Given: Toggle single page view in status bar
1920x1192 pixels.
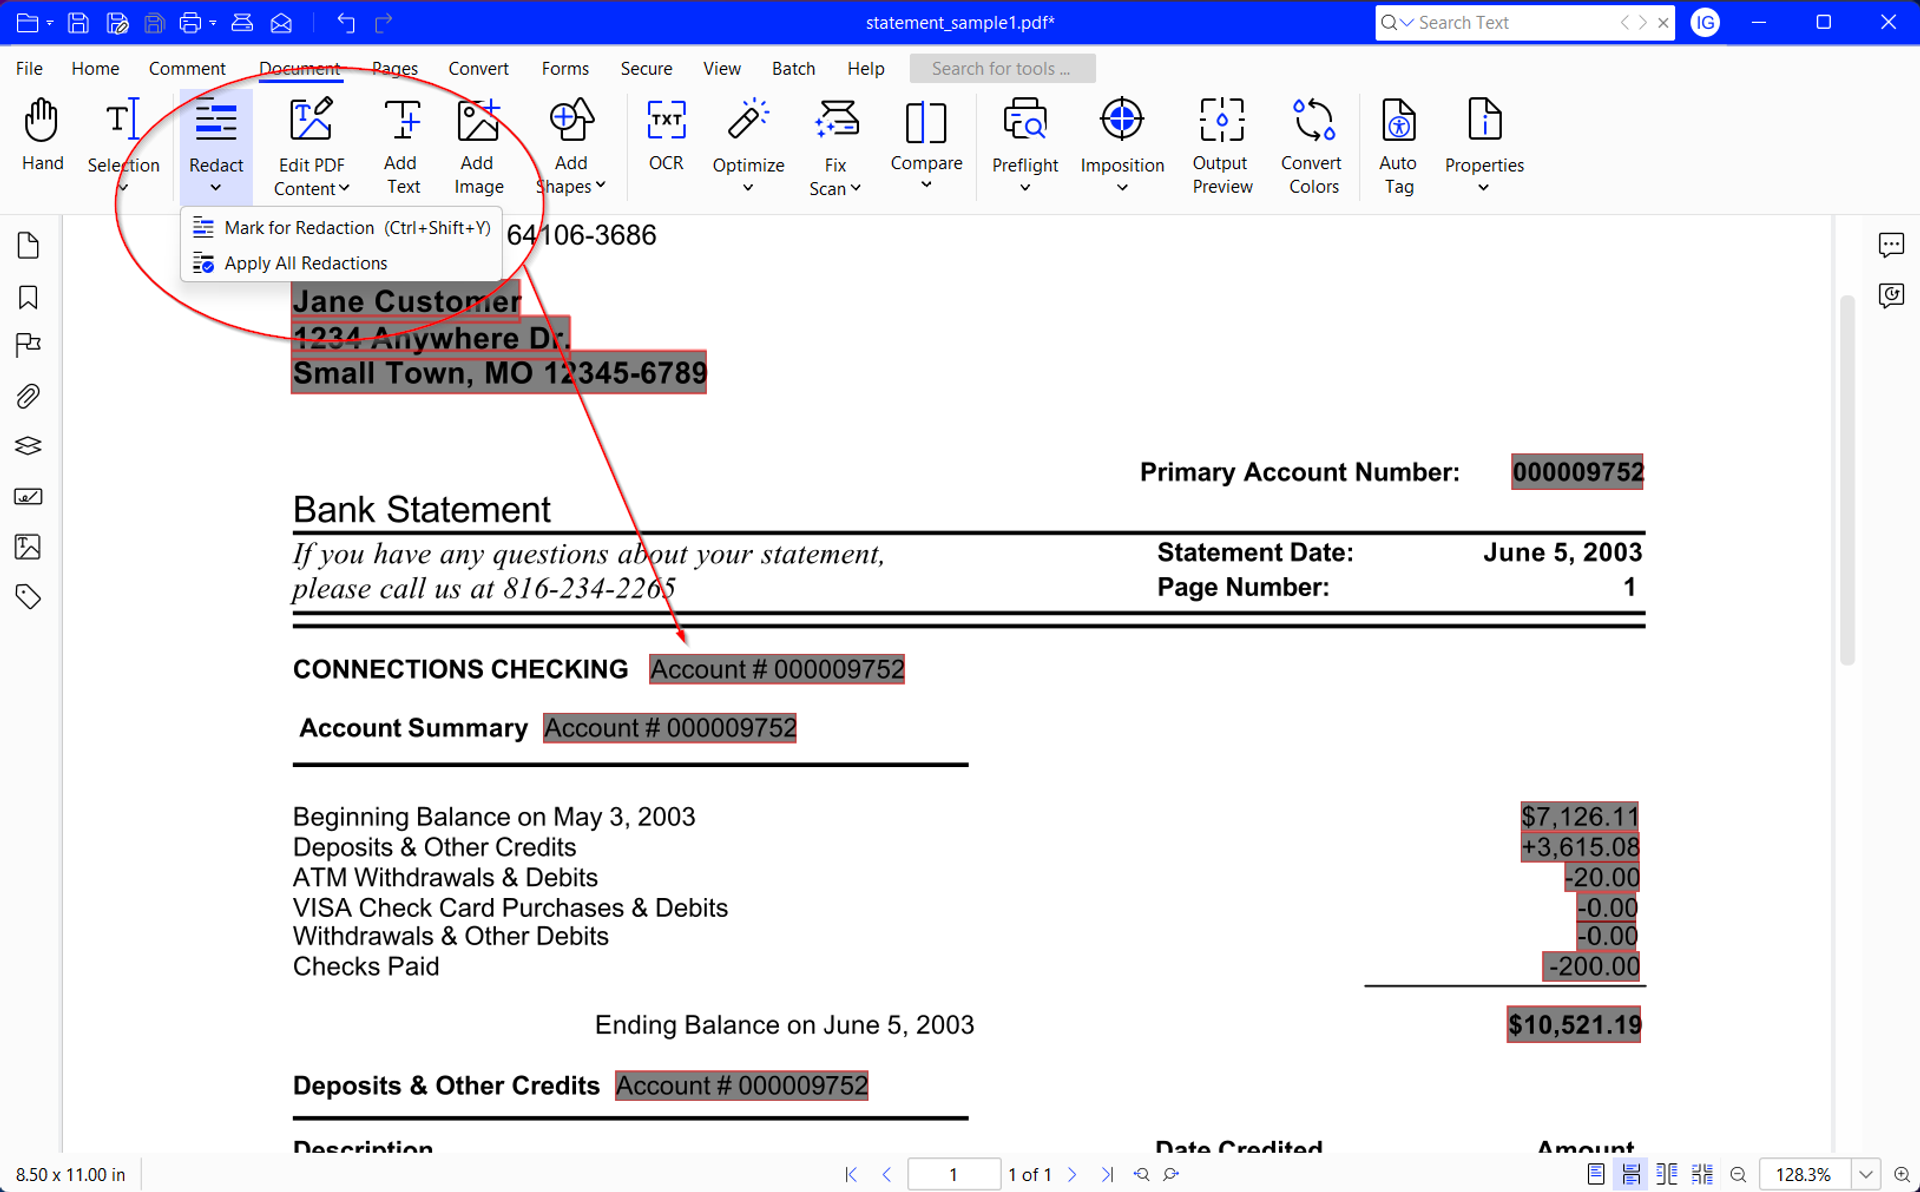Looking at the screenshot, I should (1596, 1174).
